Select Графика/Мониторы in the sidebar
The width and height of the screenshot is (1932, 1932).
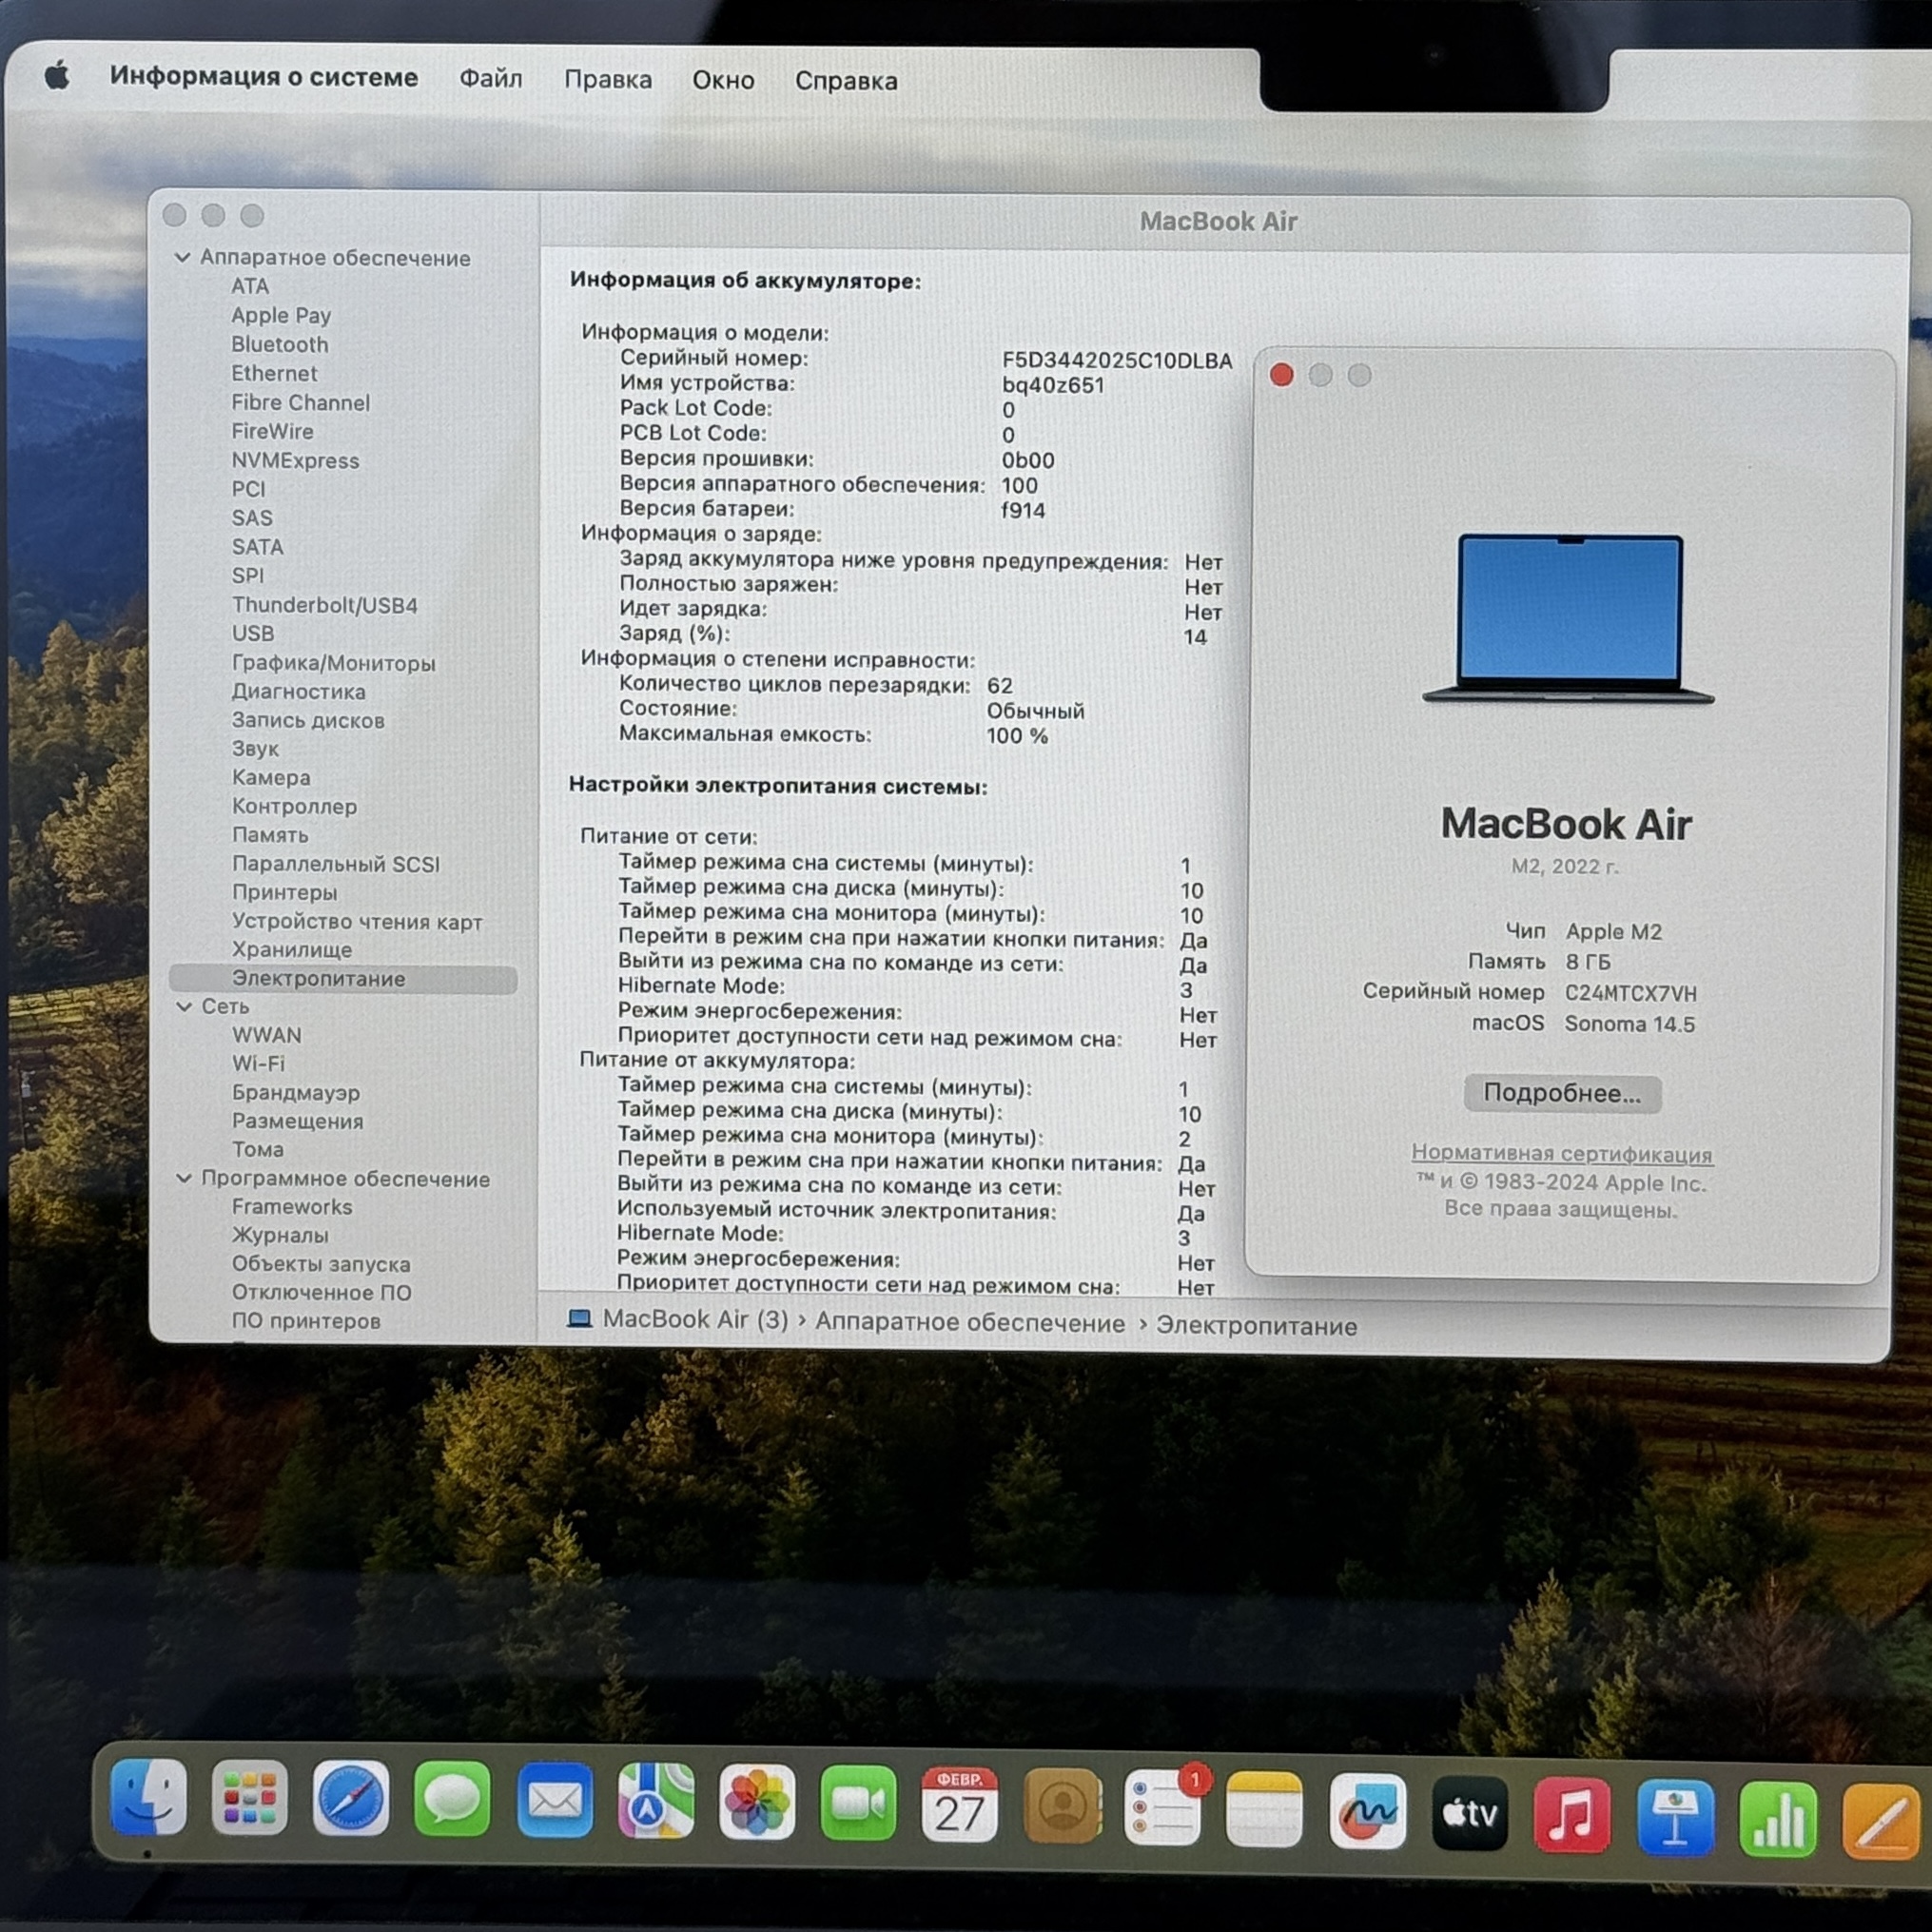tap(334, 663)
